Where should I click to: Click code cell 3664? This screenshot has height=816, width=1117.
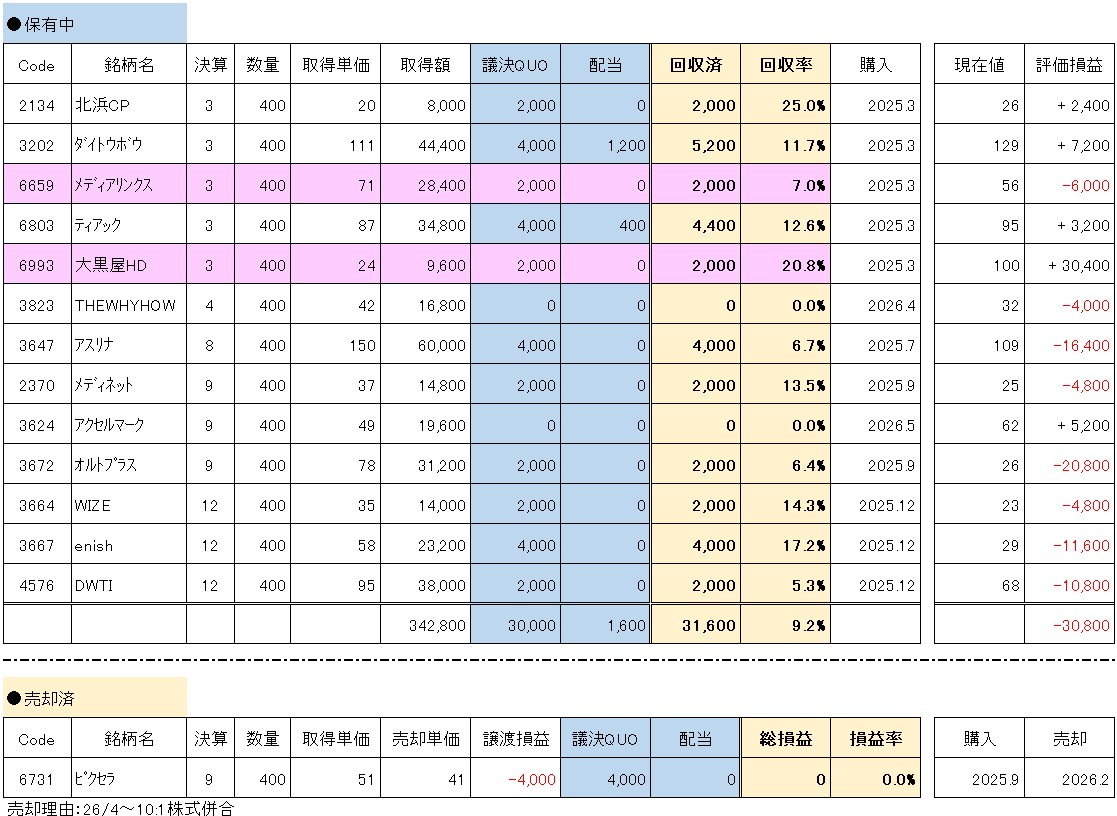point(37,505)
